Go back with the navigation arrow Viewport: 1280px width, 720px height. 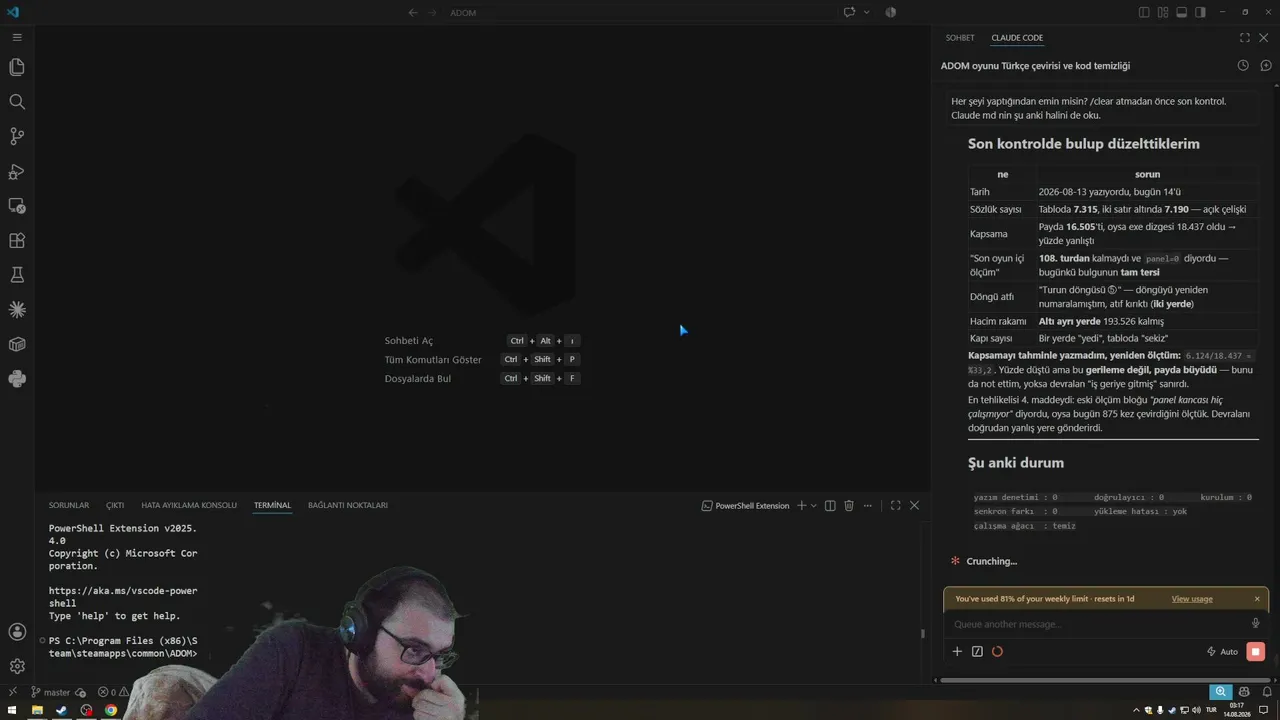click(x=413, y=12)
